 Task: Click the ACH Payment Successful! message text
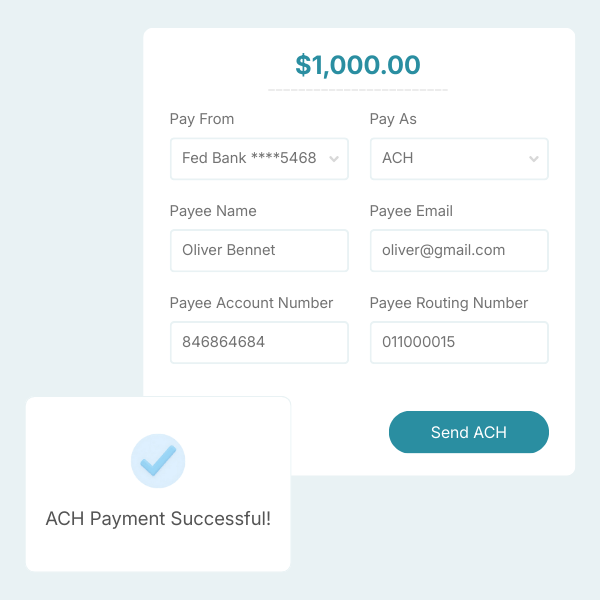158,519
